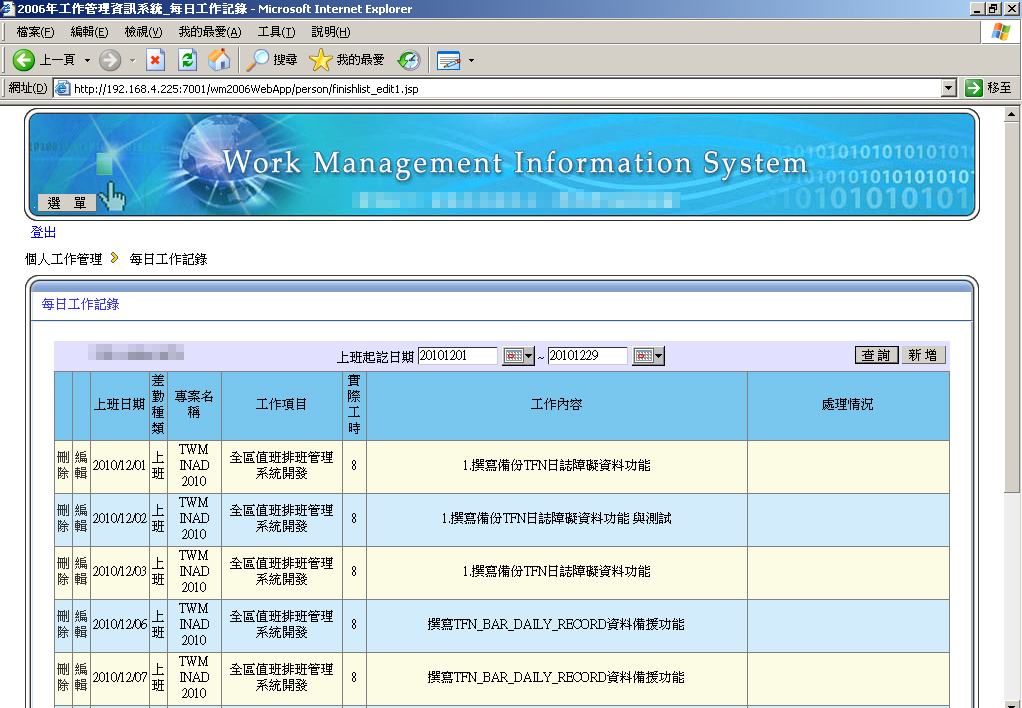
Task: Expand the Back button history dropdown arrow
Action: pos(87,60)
